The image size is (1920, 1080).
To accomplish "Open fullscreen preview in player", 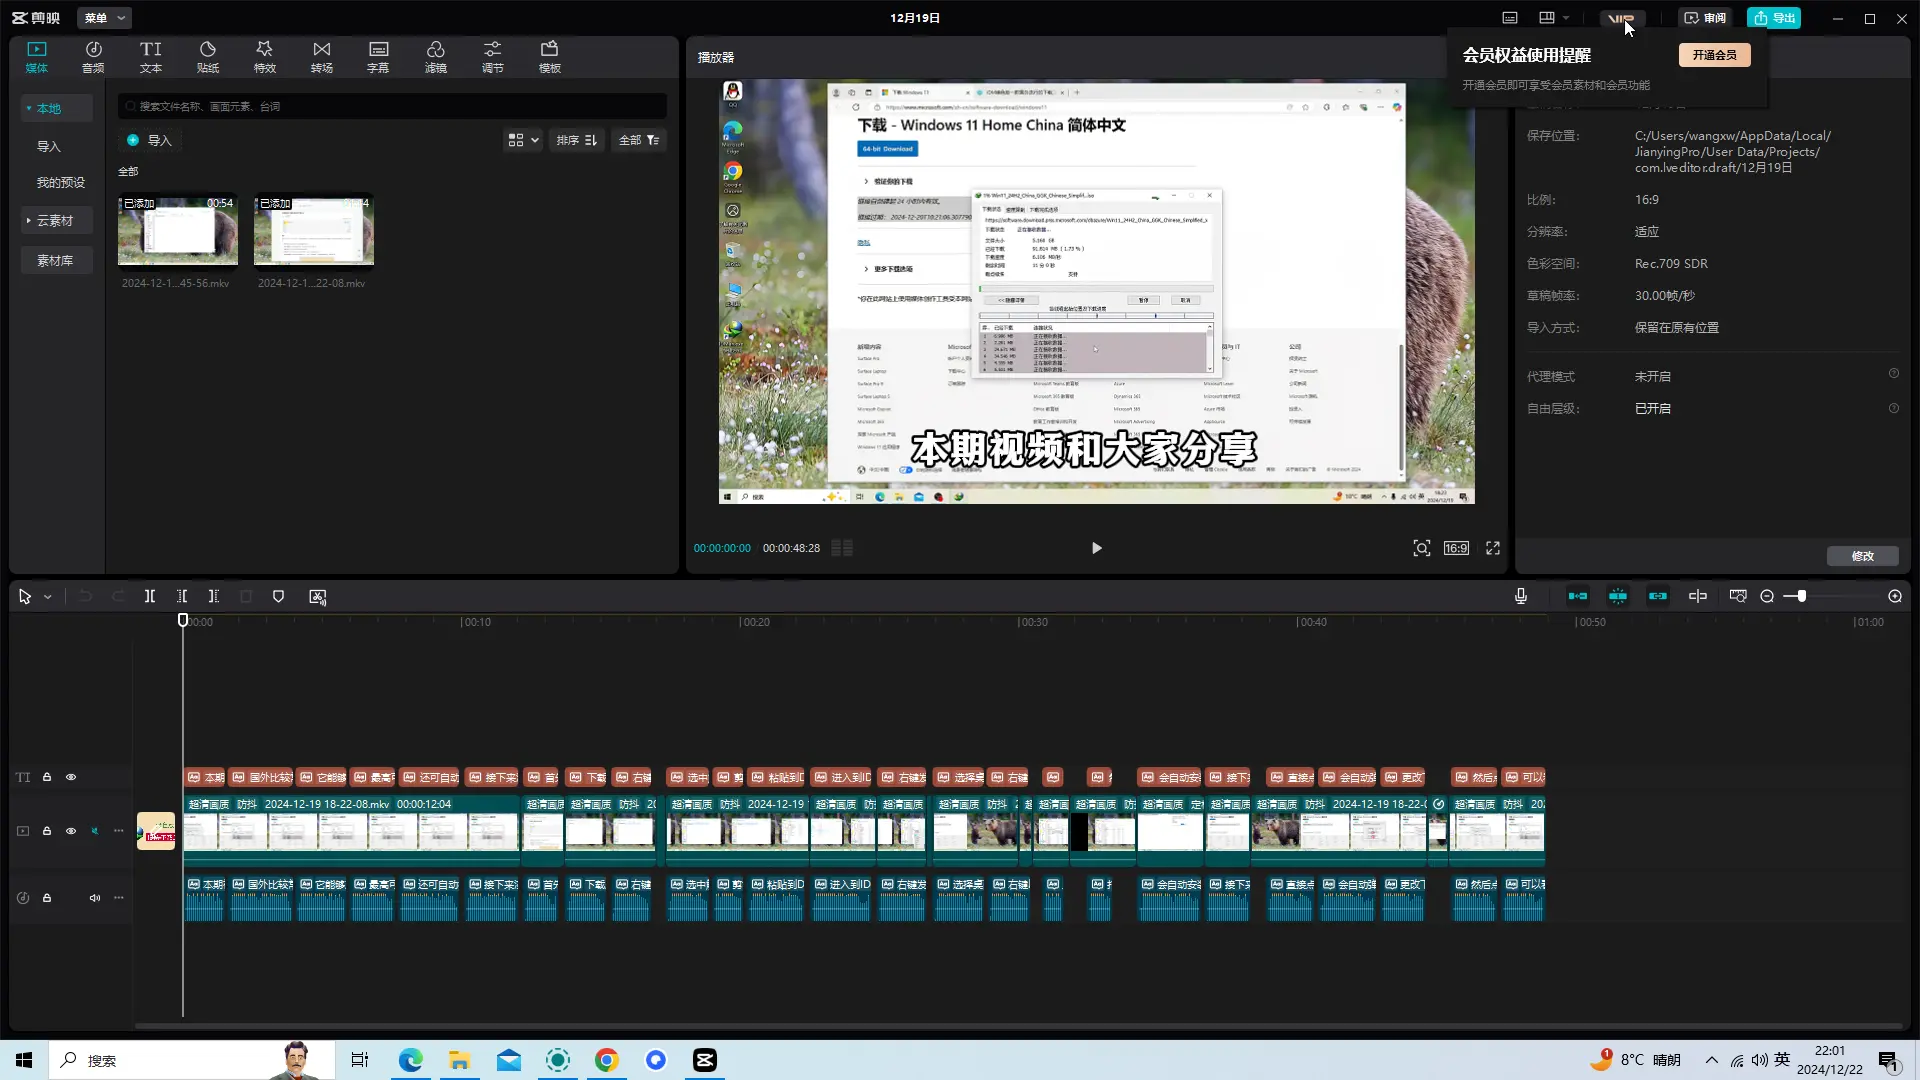I will coord(1493,548).
